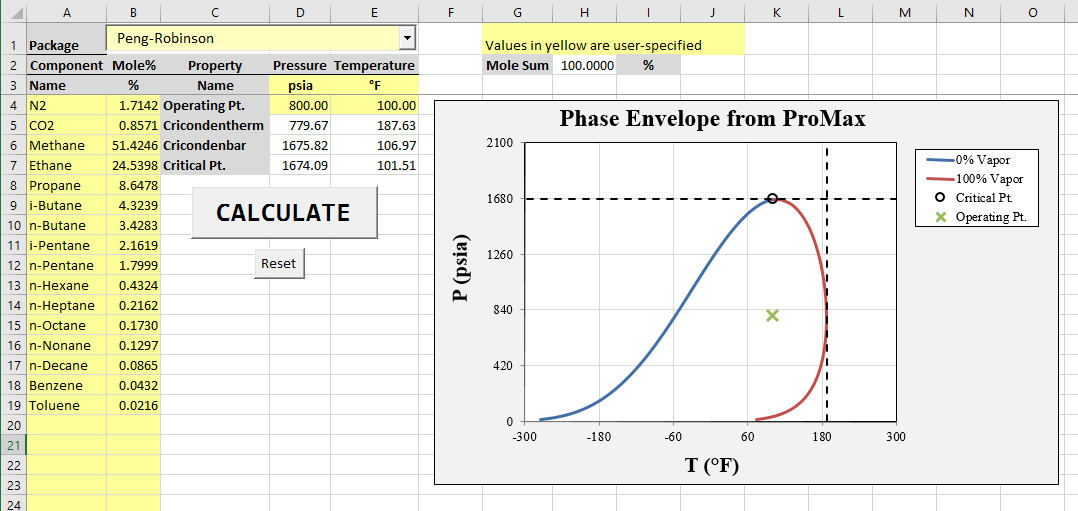Select the operating temperature cell 100.00
The height and width of the screenshot is (511, 1078).
coord(375,106)
